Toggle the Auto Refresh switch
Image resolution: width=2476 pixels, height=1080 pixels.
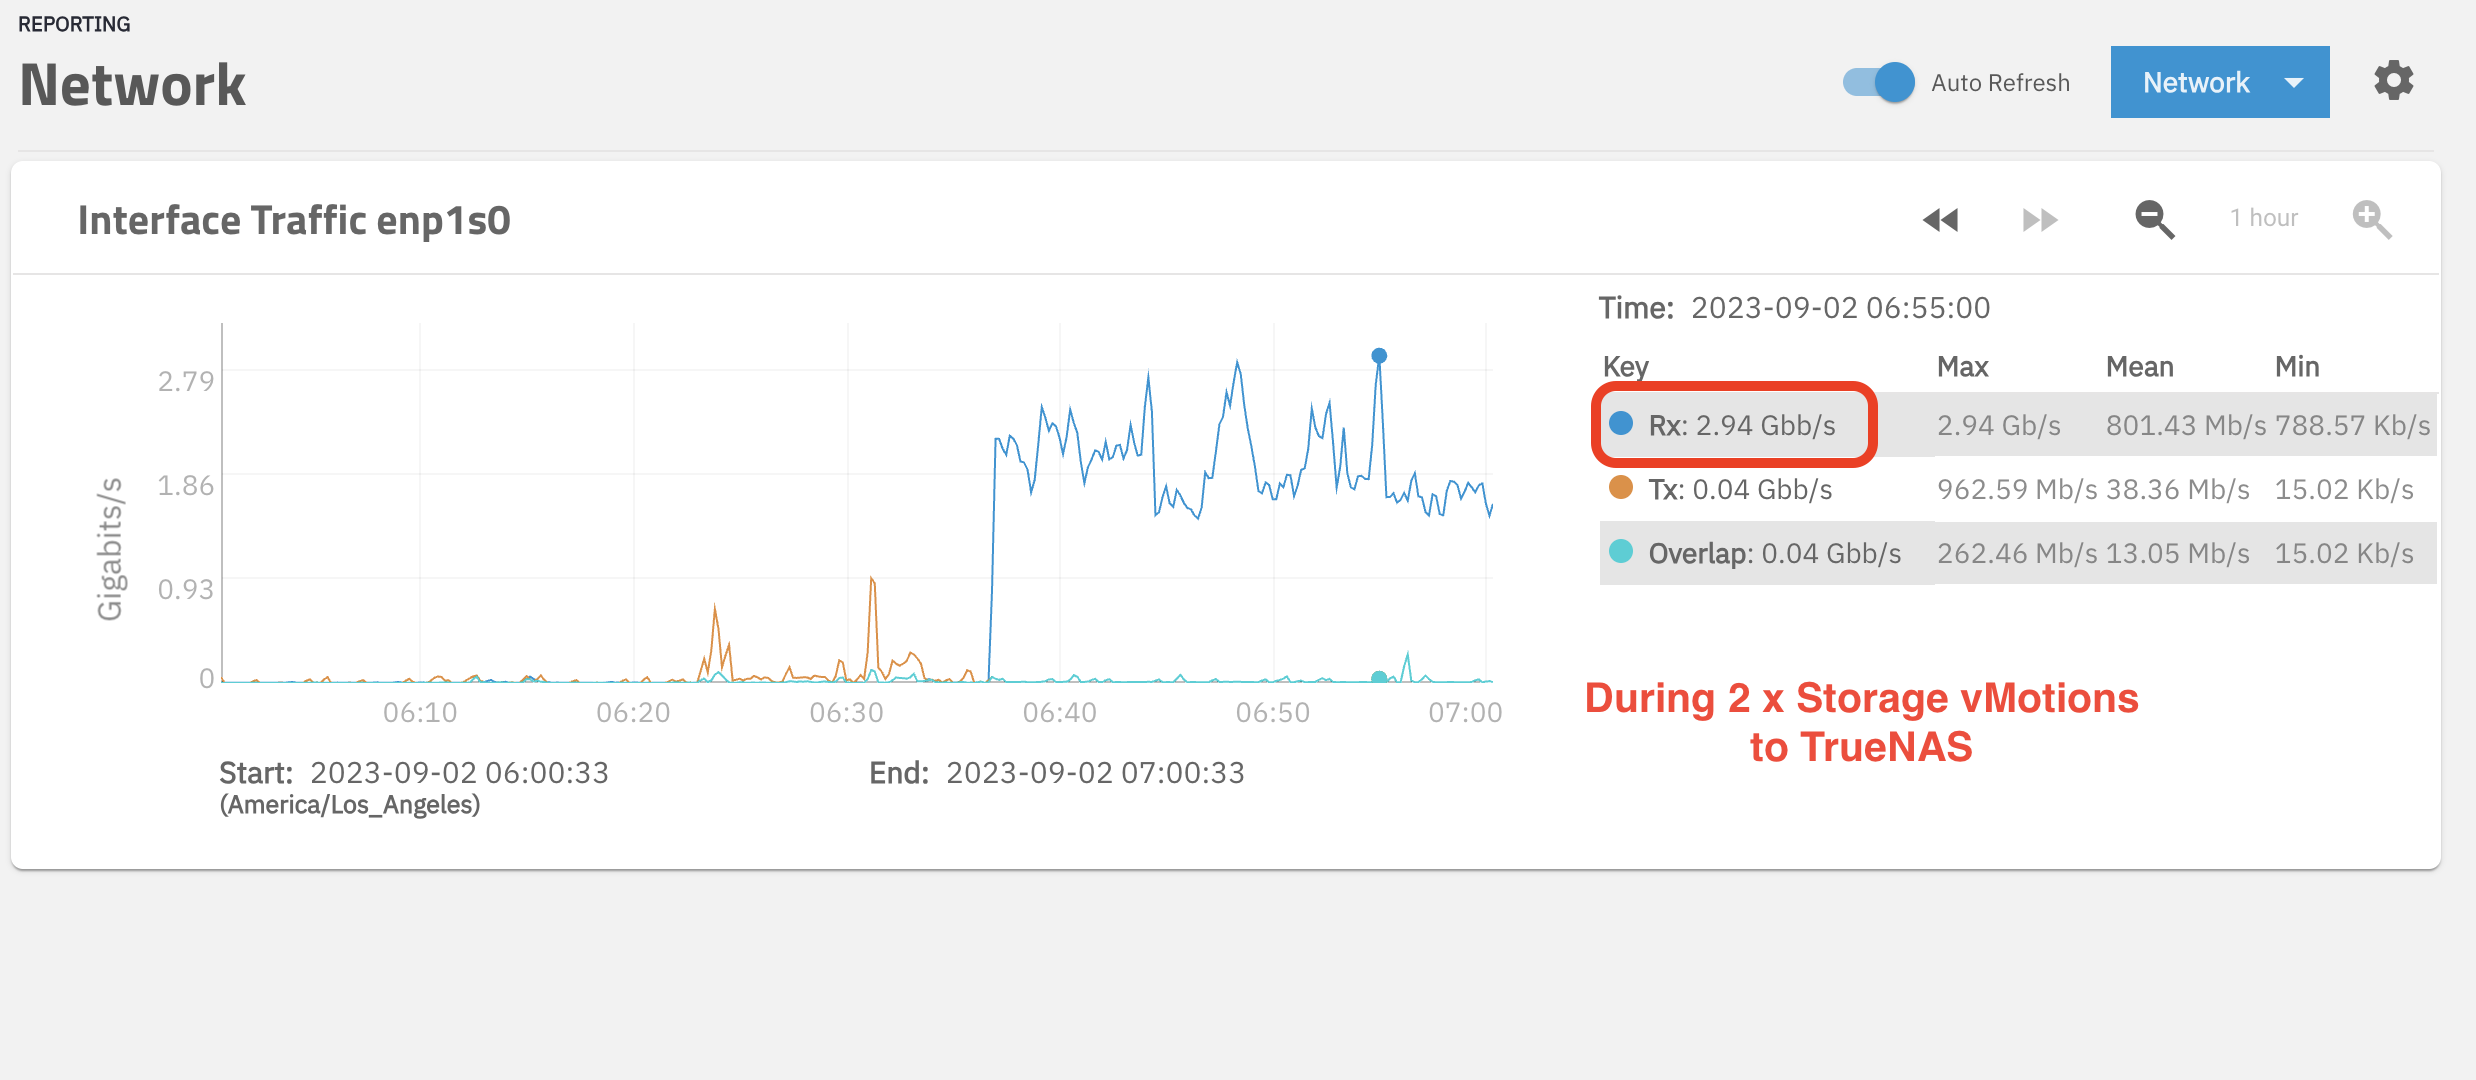point(1879,82)
